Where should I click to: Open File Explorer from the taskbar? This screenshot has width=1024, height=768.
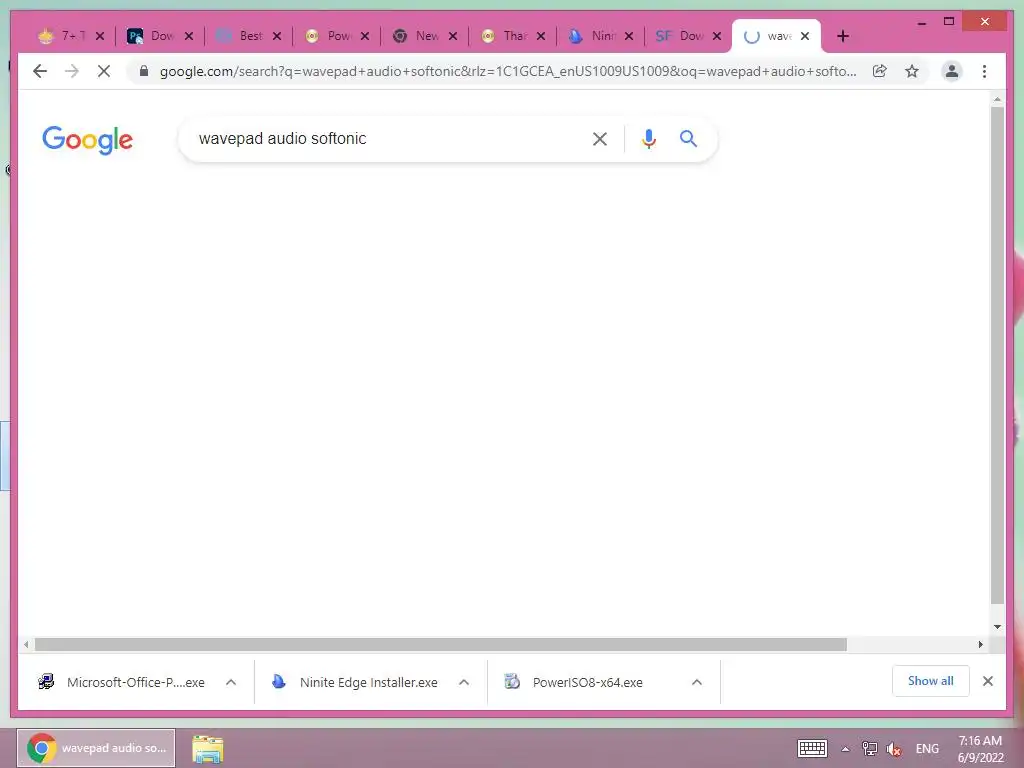(208, 749)
